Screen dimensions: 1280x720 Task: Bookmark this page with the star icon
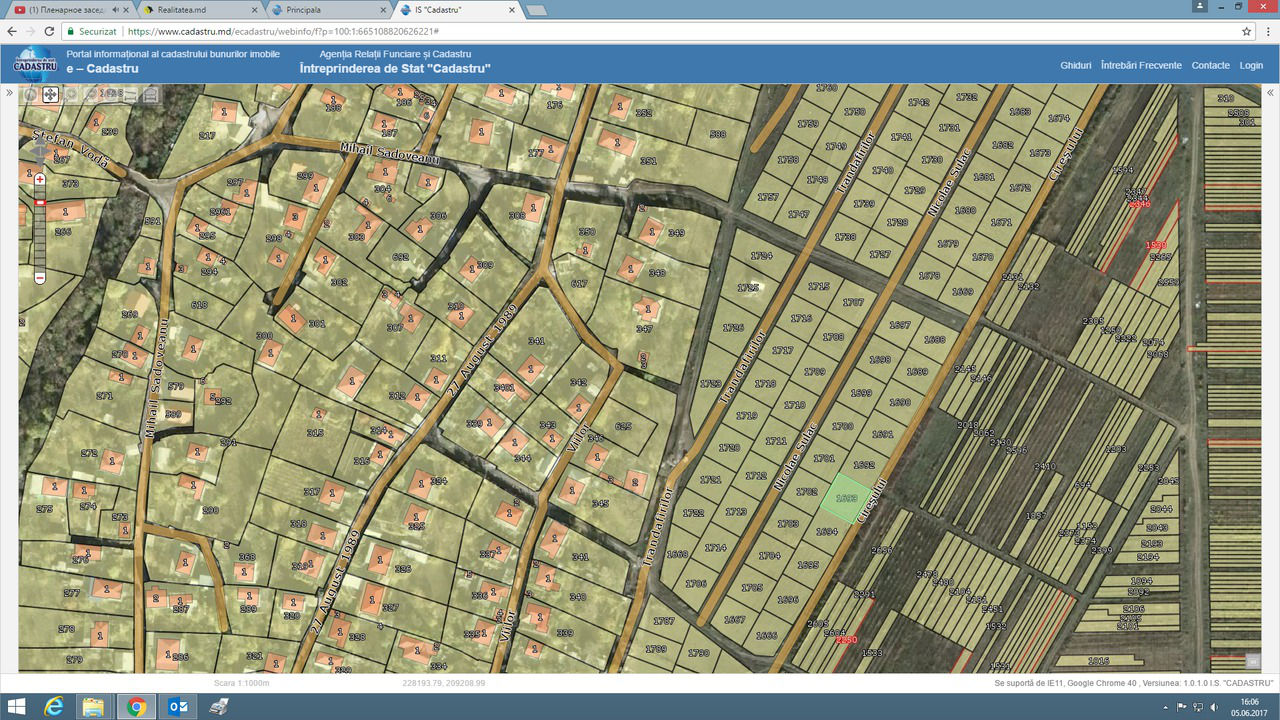pyautogui.click(x=1246, y=31)
